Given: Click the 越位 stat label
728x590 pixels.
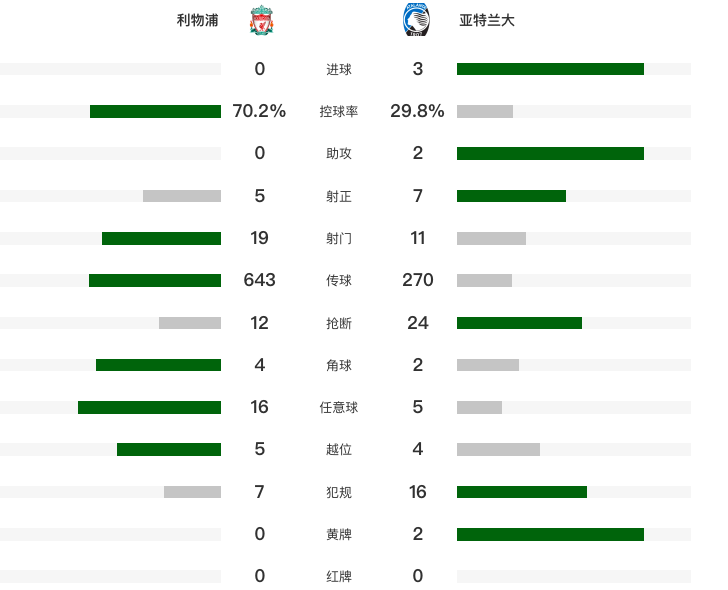Looking at the screenshot, I should 339,450.
